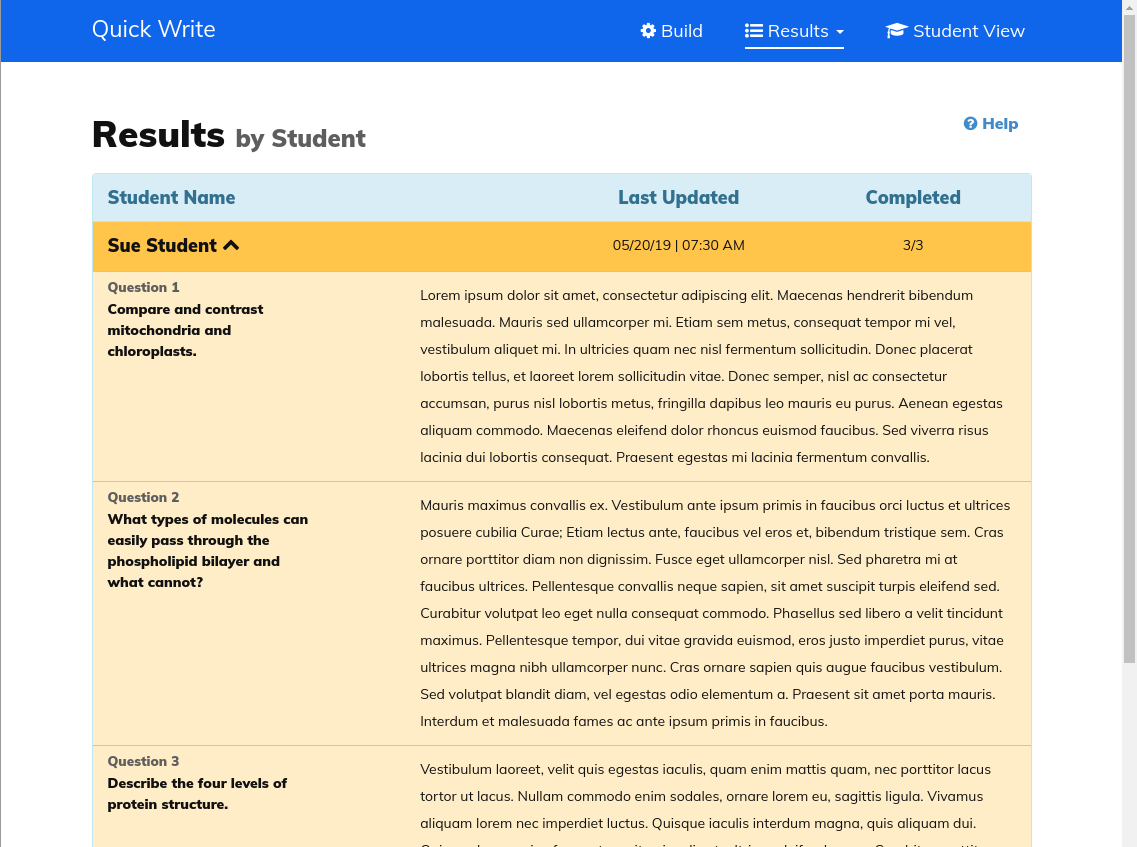Click the question mark Help icon
The height and width of the screenshot is (847, 1137).
click(x=970, y=124)
